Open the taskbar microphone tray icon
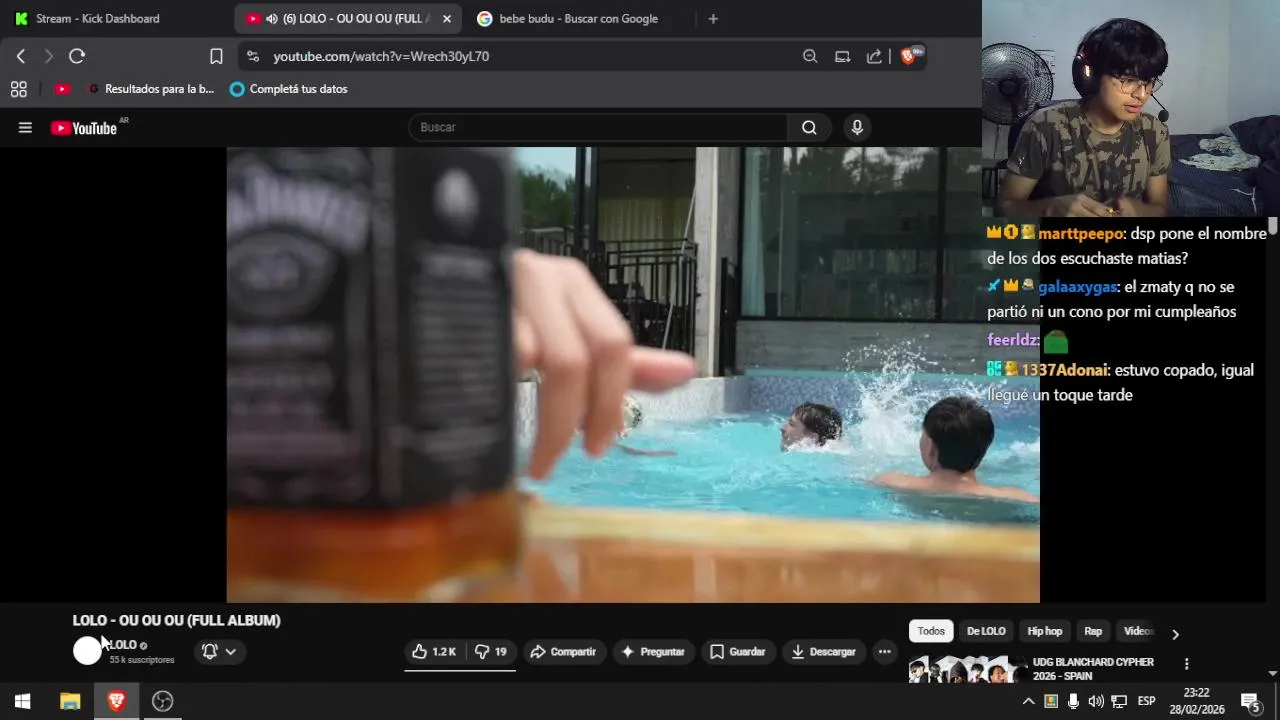The width and height of the screenshot is (1280, 720). [1073, 701]
